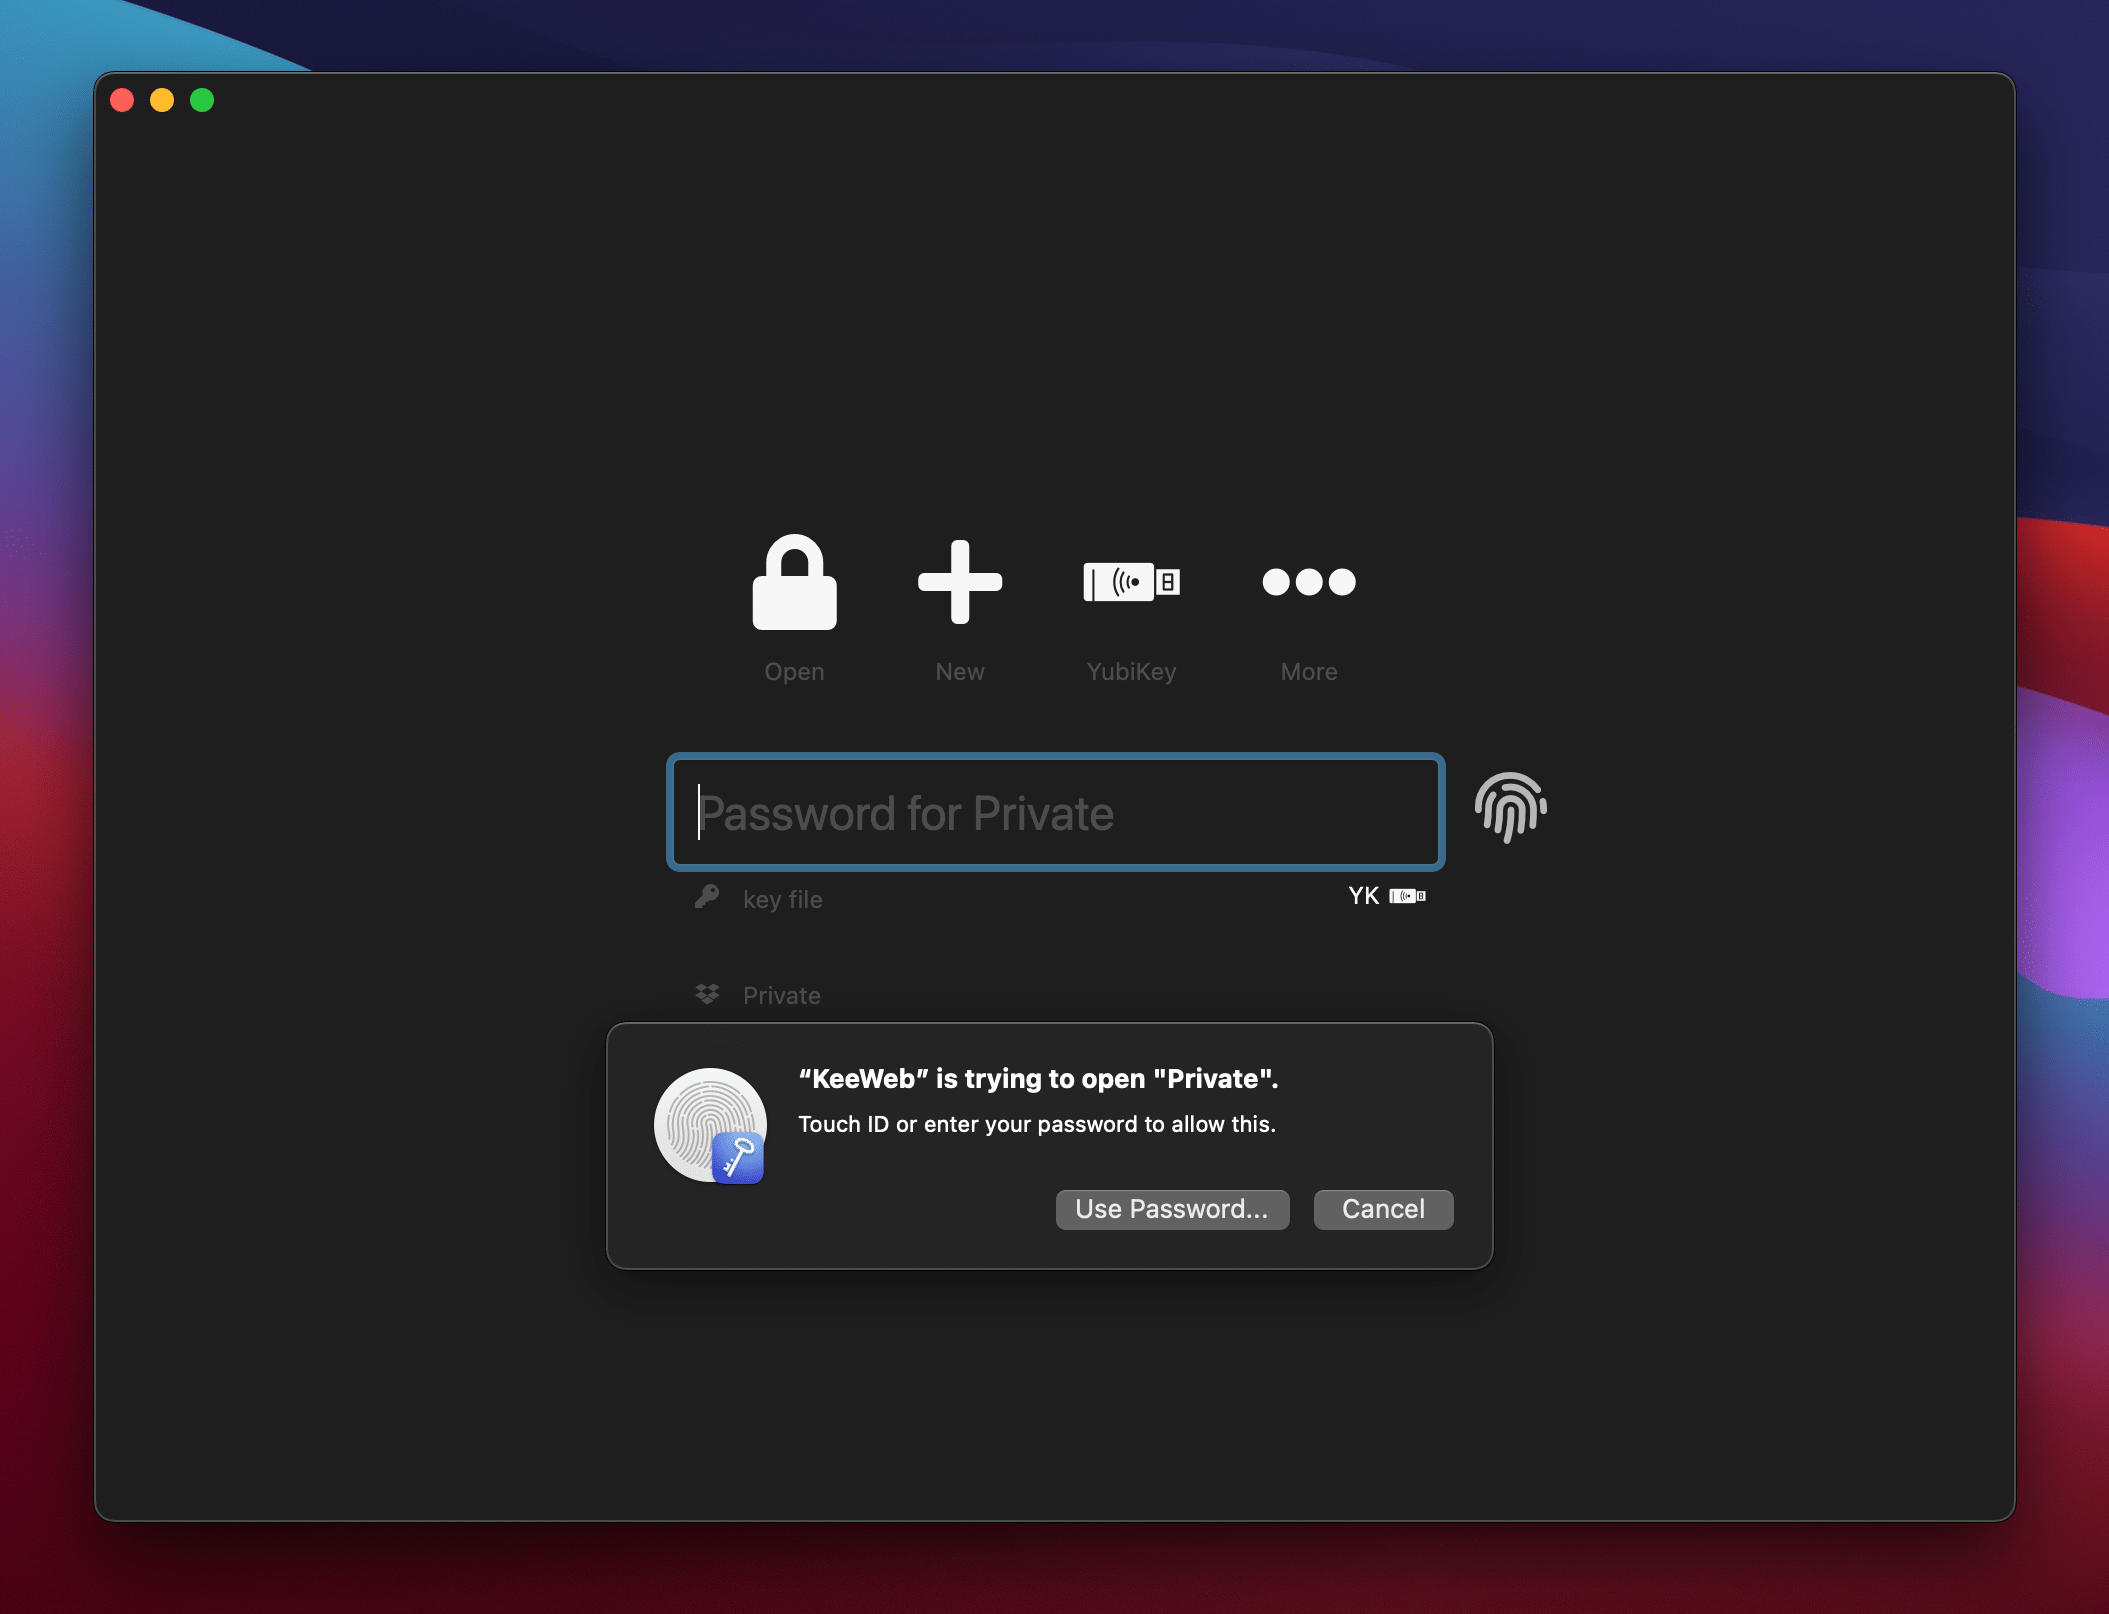Cancel the Touch ID prompt

pos(1383,1209)
